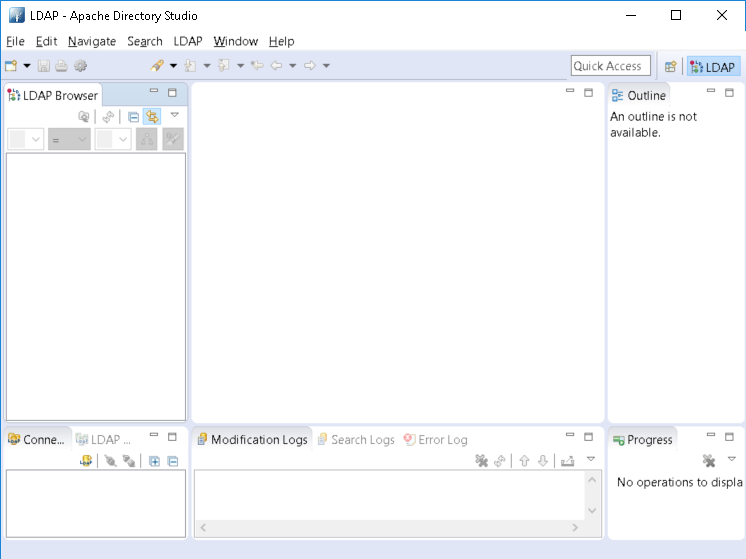This screenshot has height=559, width=746.
Task: Click LDAP Browser refresh icon
Action: coord(108,117)
